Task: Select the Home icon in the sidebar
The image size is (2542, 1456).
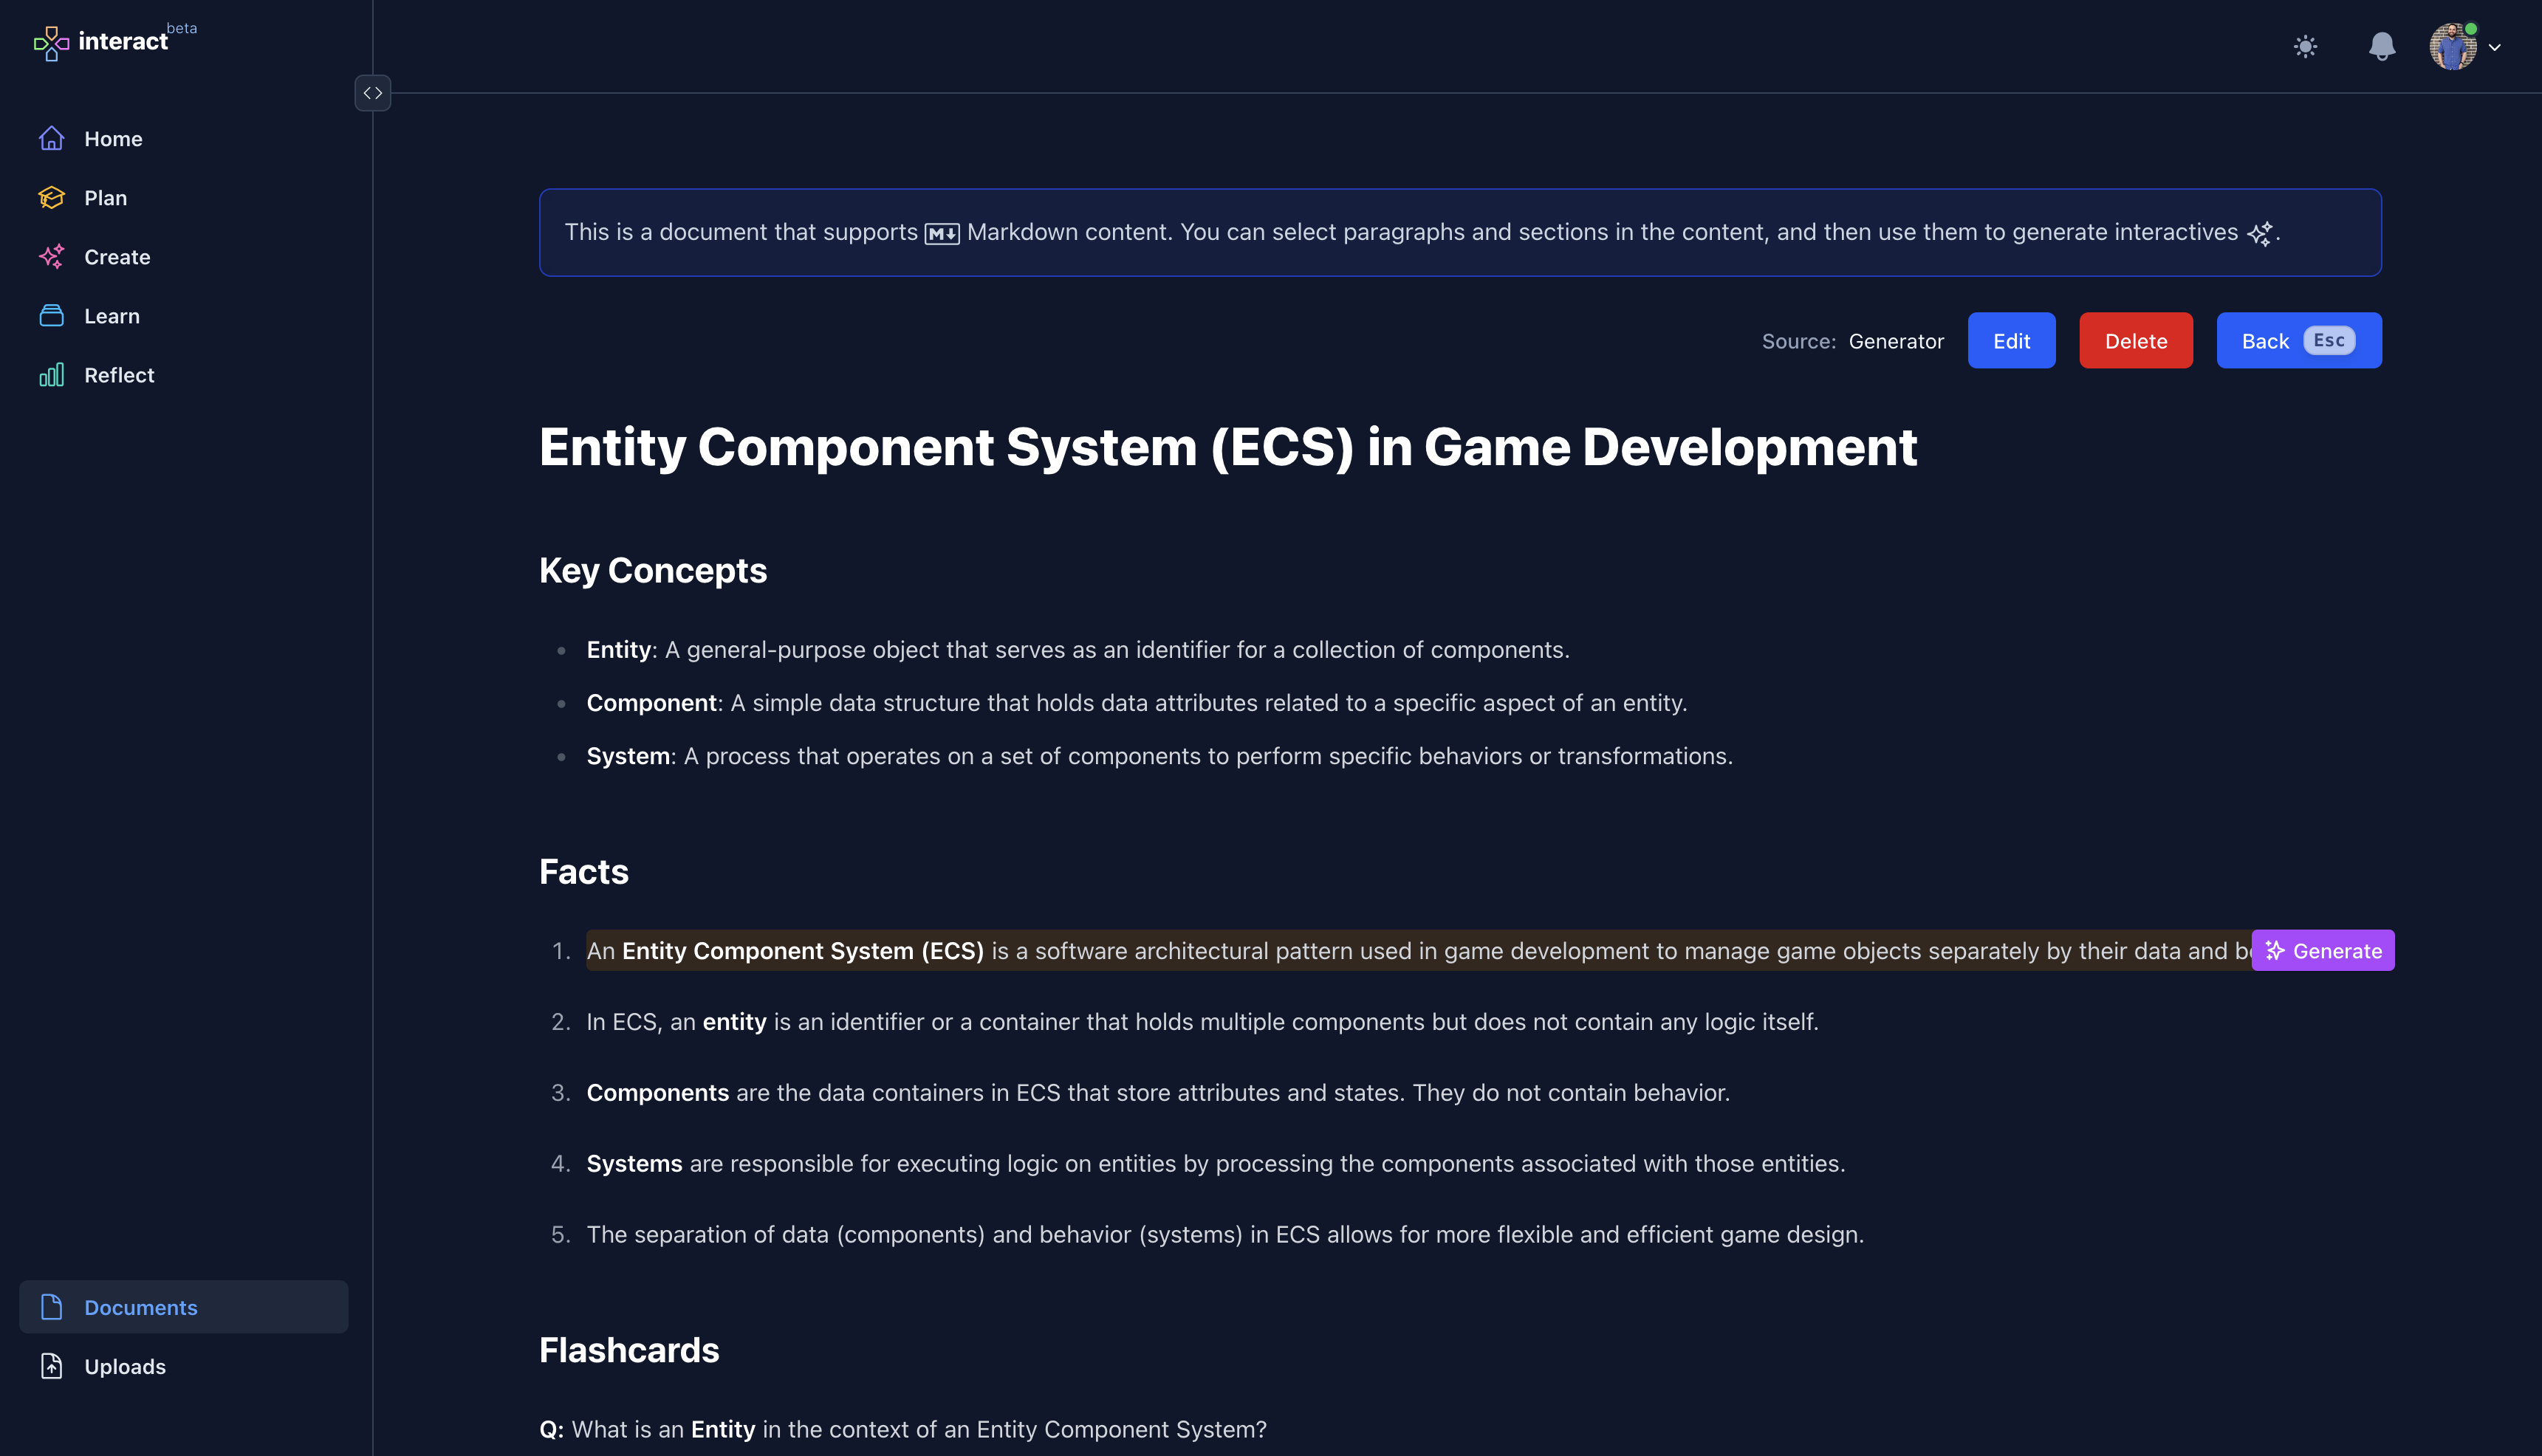Action: 51,138
